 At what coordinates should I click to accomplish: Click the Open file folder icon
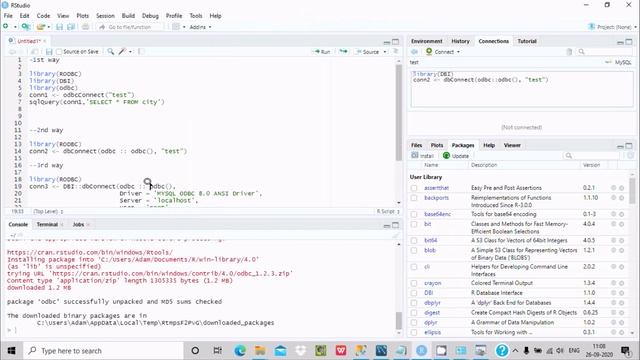[x=40, y=27]
